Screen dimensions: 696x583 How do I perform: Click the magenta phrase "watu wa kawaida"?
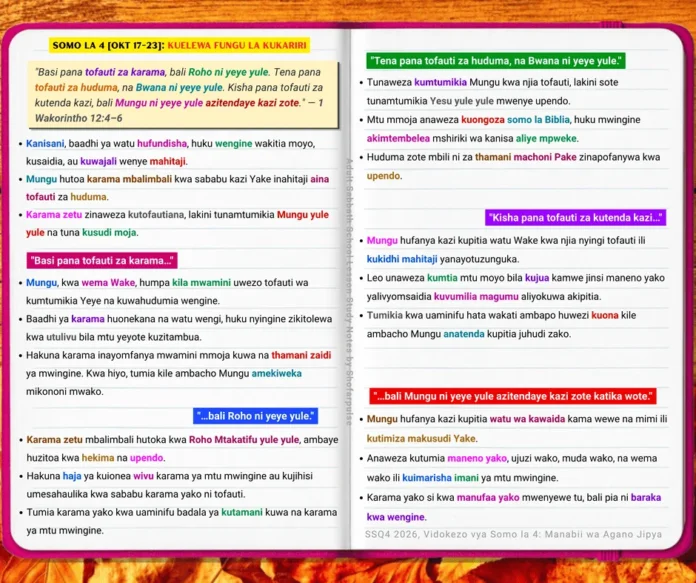click(527, 419)
